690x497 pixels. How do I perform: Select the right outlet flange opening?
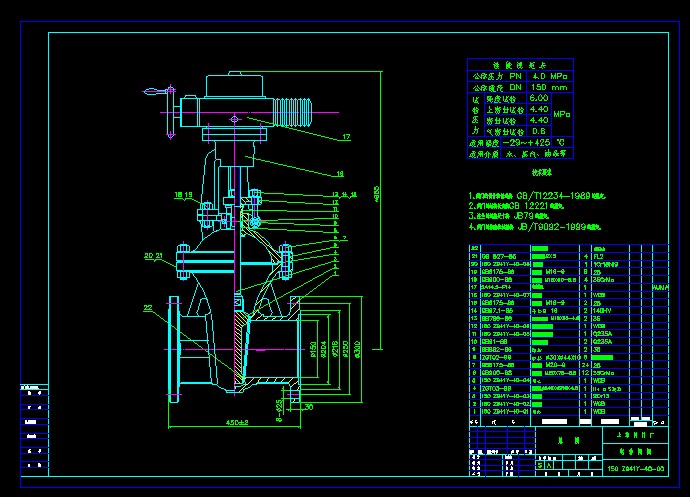click(300, 346)
